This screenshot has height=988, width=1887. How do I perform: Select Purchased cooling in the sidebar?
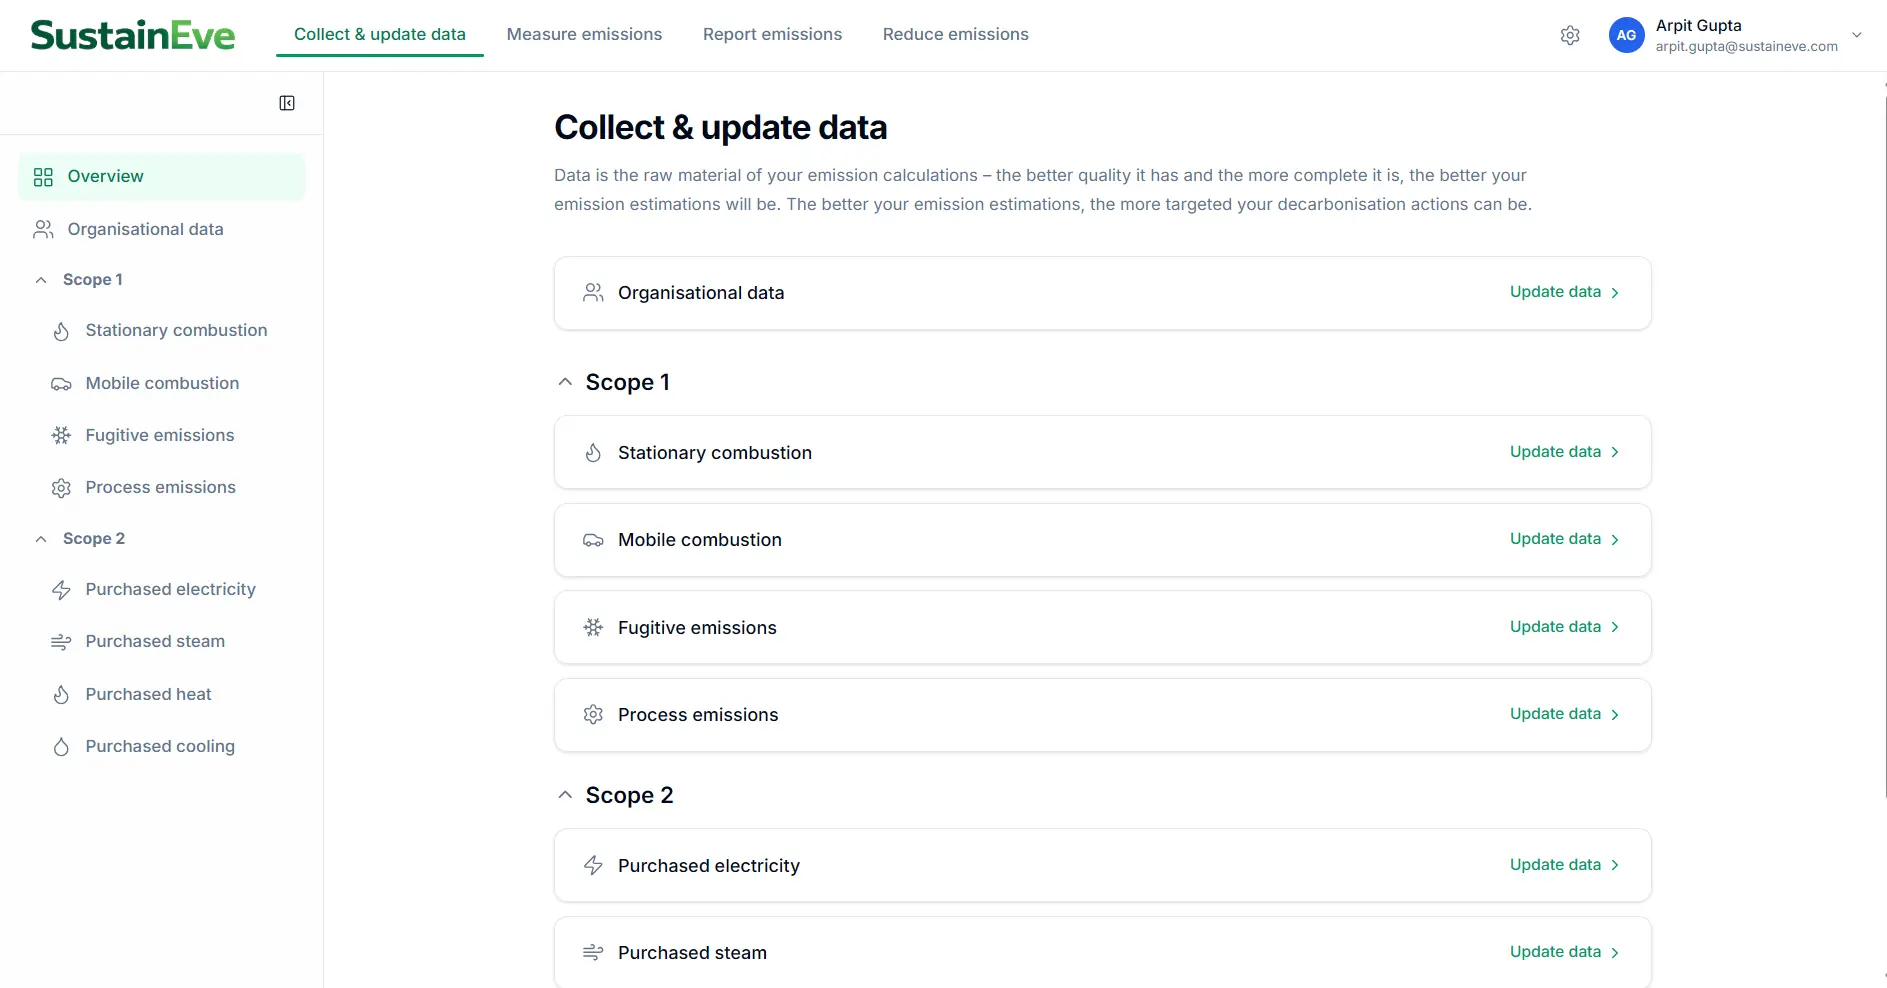click(159, 746)
